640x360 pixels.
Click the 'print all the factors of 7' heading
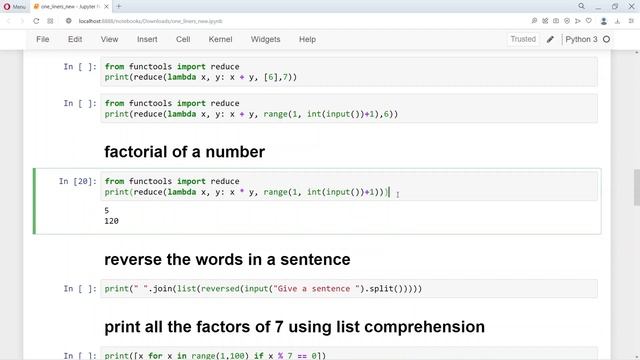pos(295,327)
